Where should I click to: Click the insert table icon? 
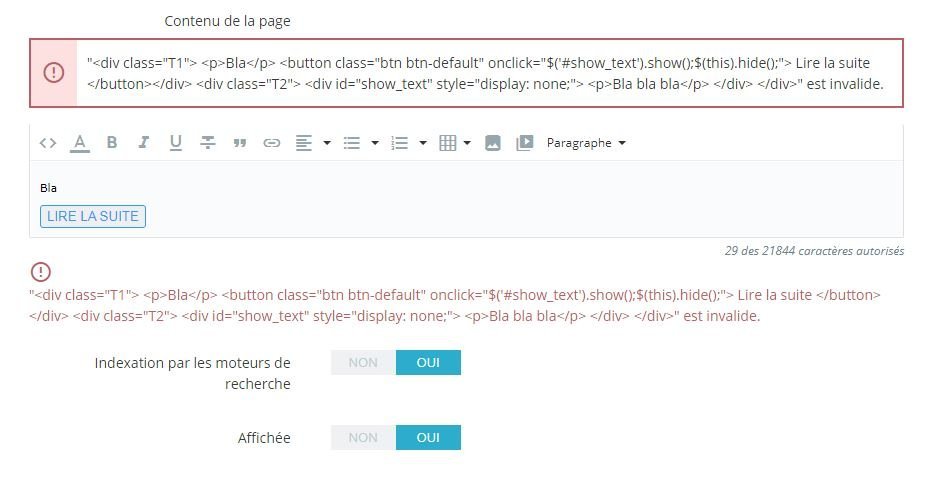pyautogui.click(x=447, y=143)
